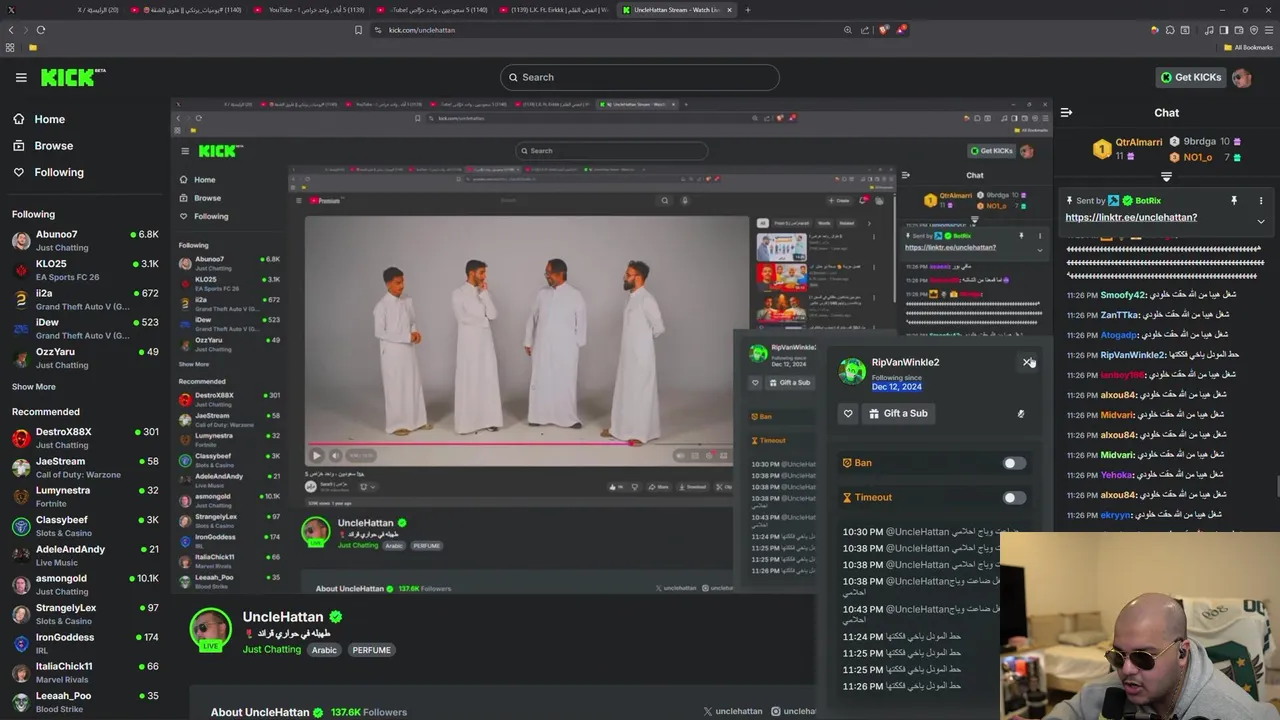The height and width of the screenshot is (720, 1280).
Task: Open the AdeleAndAndy recommended channel
Action: click(x=85, y=555)
